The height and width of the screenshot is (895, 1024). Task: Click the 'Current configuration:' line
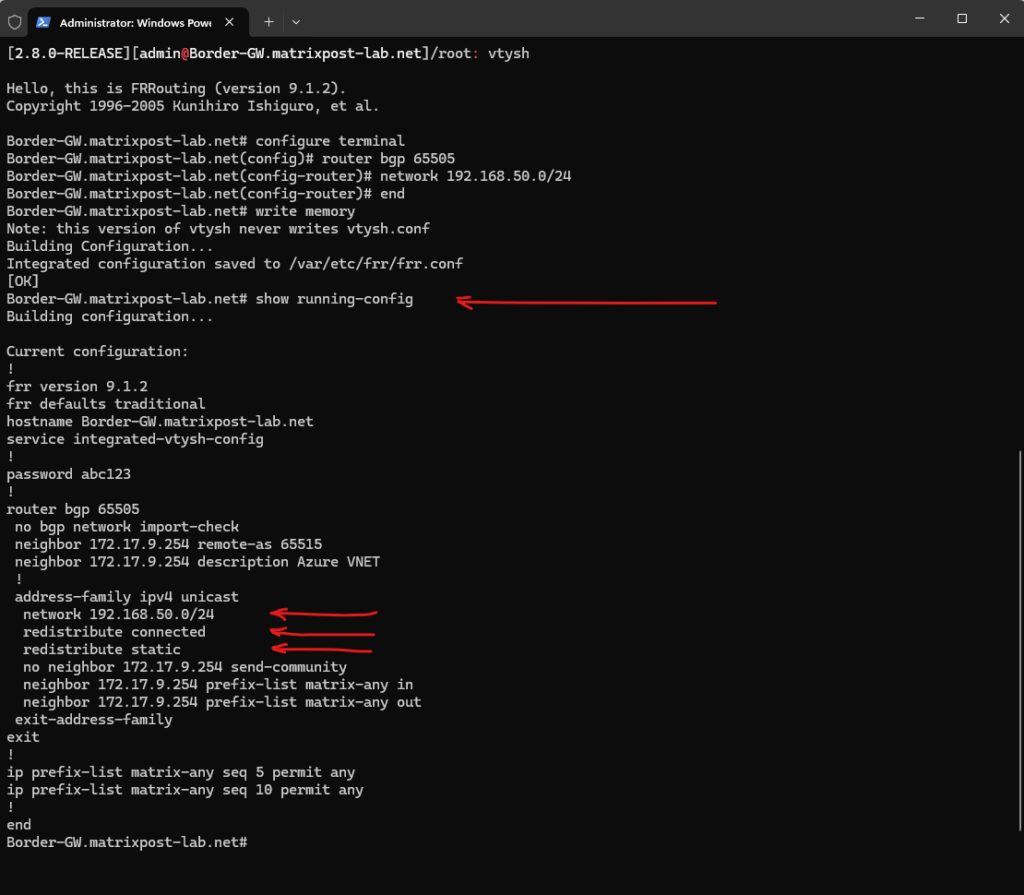[97, 351]
